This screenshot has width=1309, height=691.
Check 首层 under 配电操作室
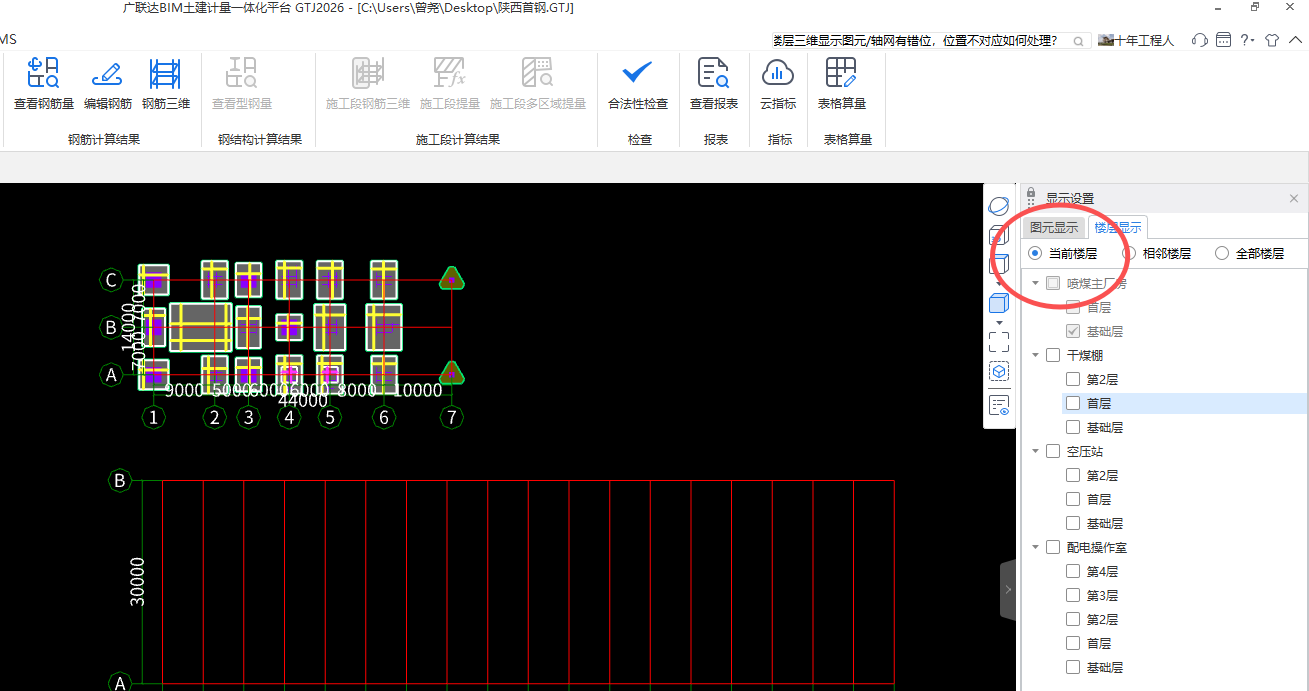(x=1073, y=643)
